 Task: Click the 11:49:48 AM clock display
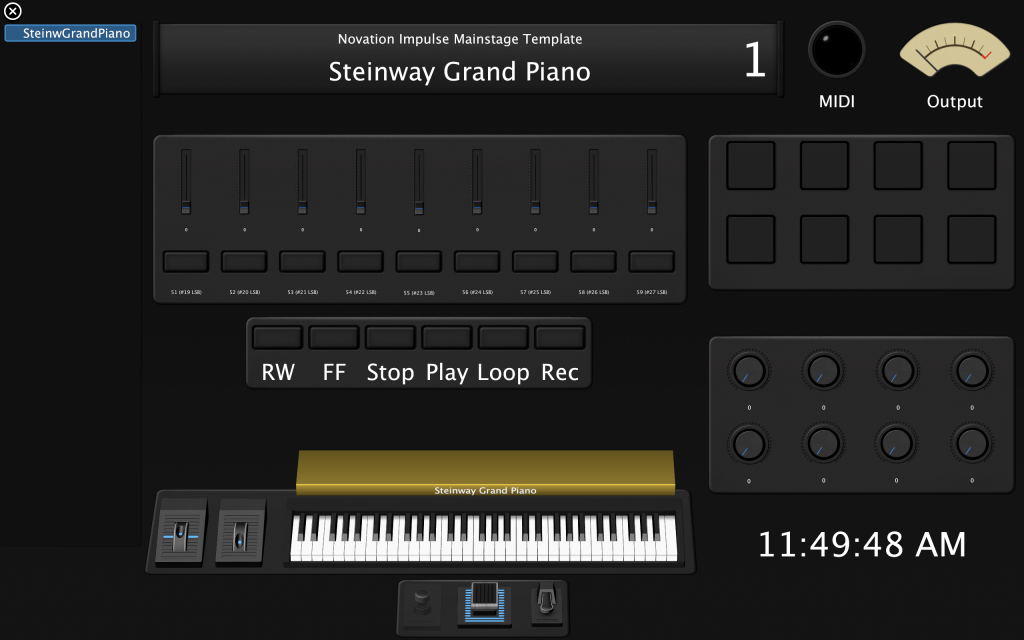coord(862,544)
